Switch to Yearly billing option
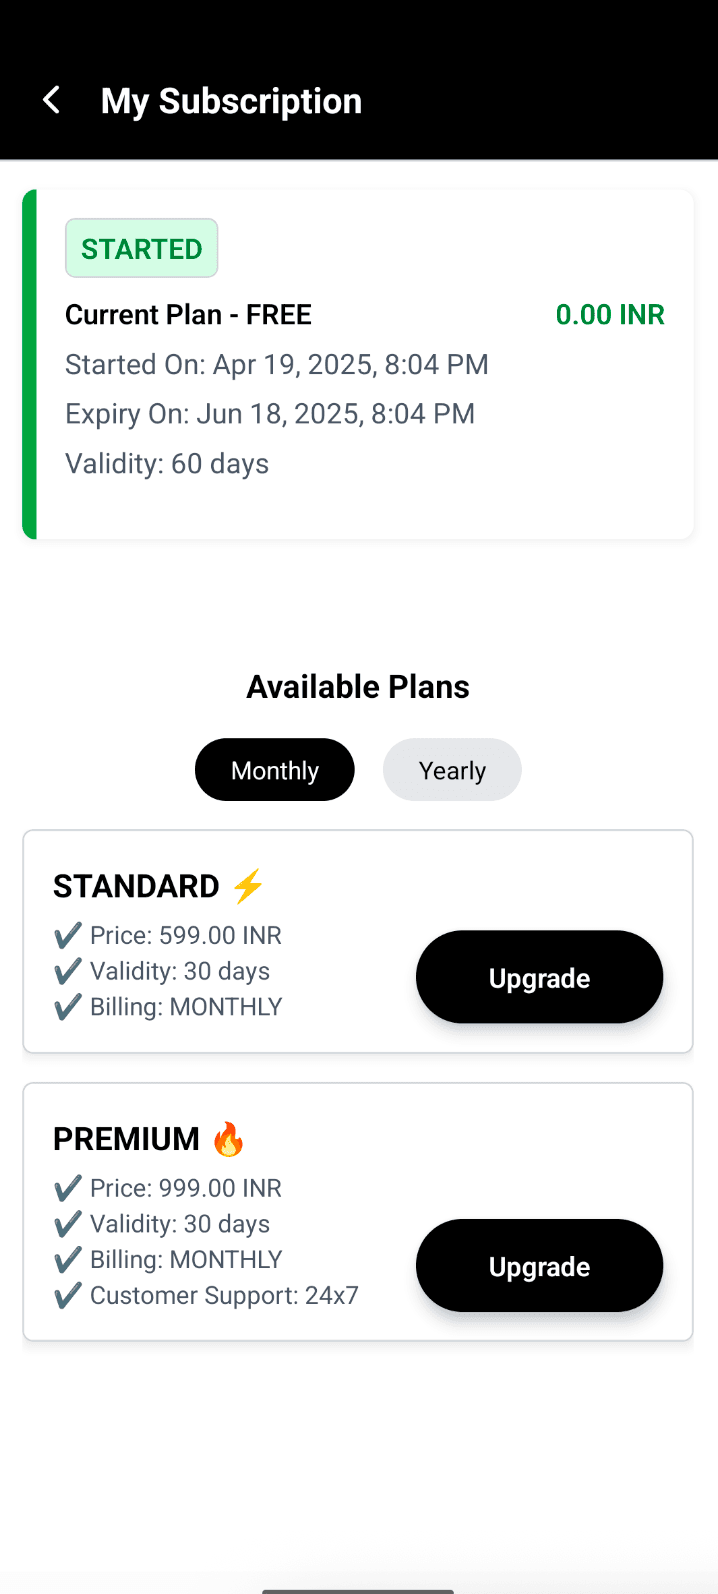The width and height of the screenshot is (718, 1594). coord(451,769)
